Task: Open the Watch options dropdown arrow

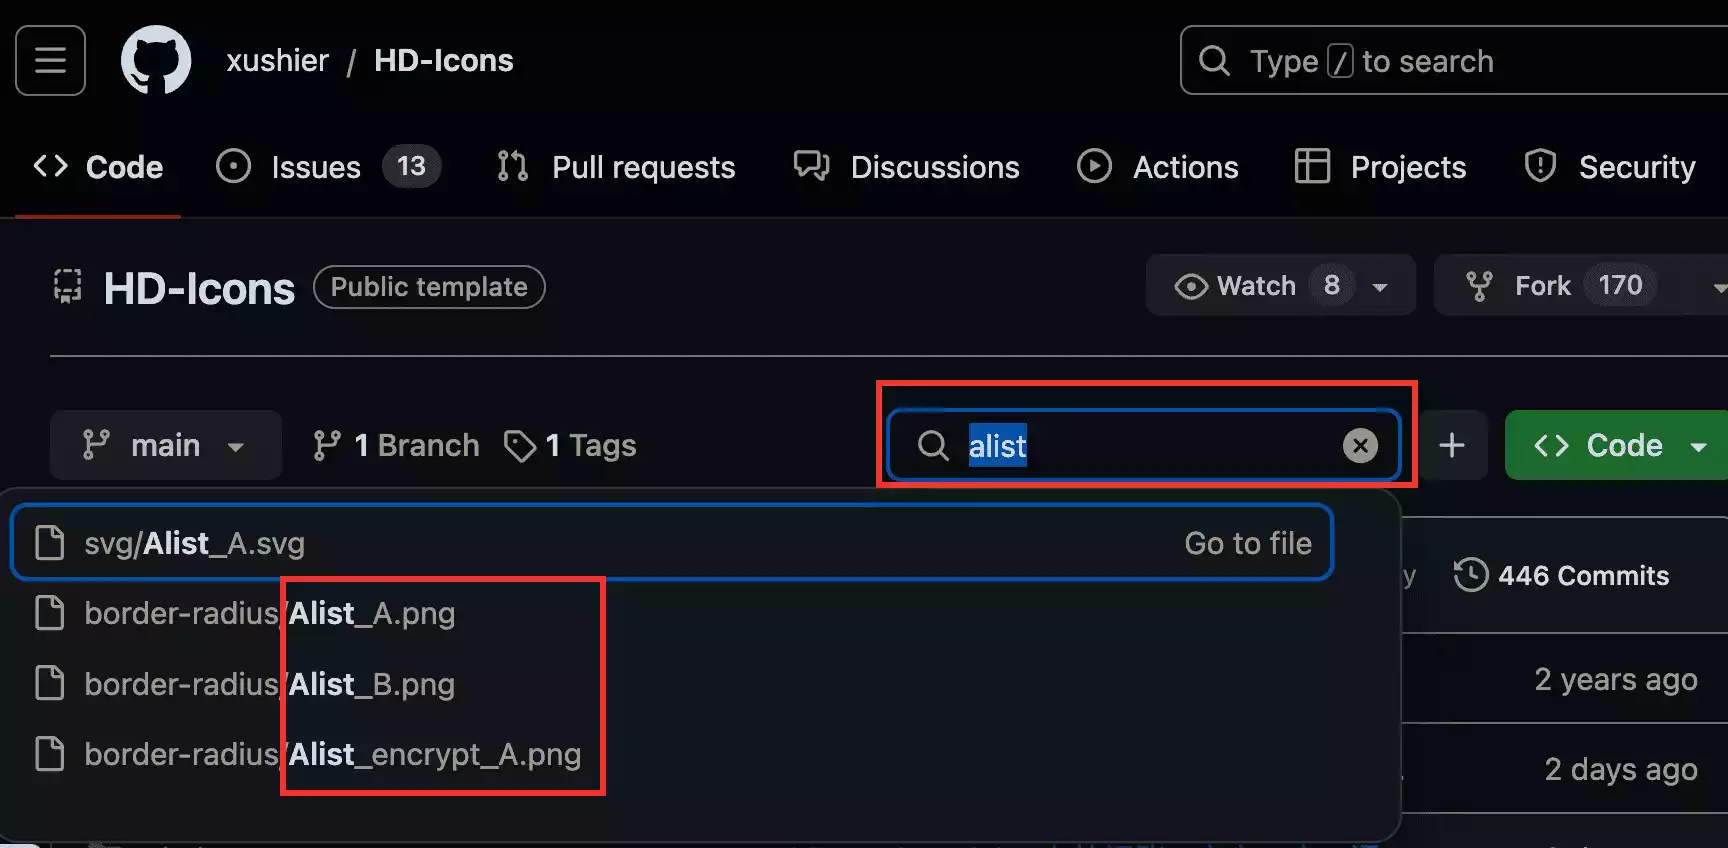Action: click(x=1380, y=287)
